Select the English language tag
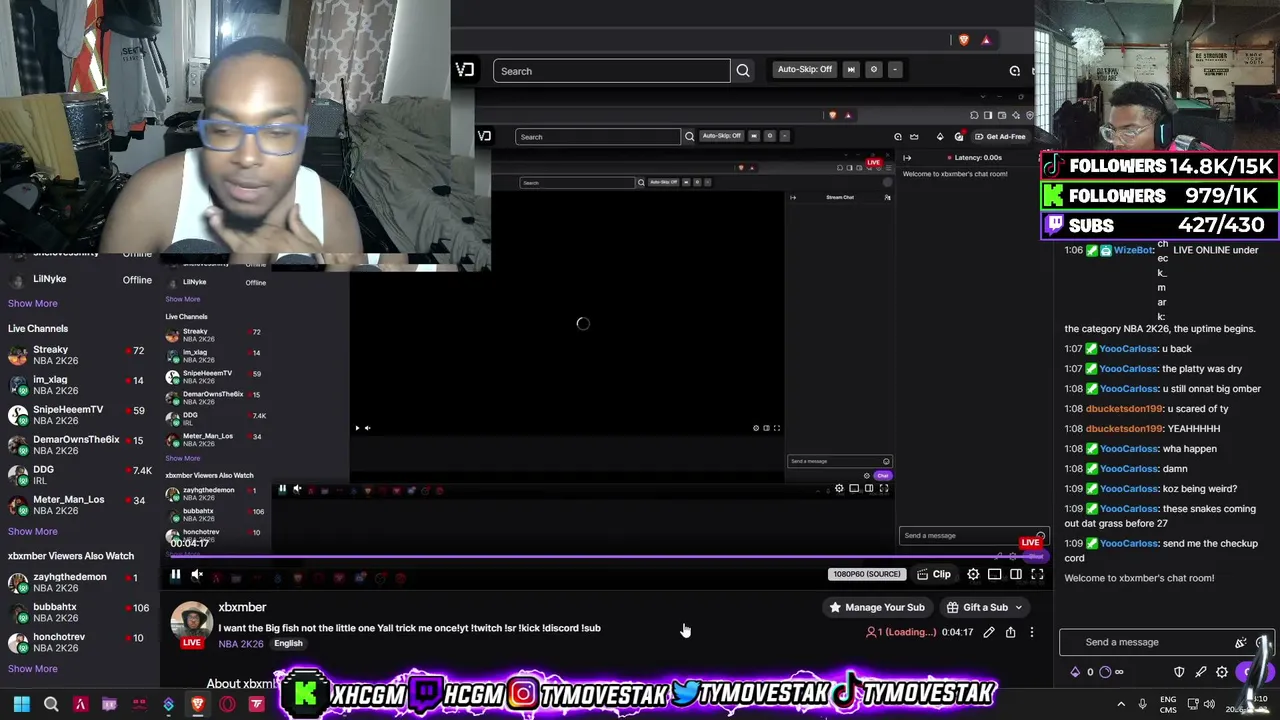This screenshot has height=720, width=1280. 288,643
